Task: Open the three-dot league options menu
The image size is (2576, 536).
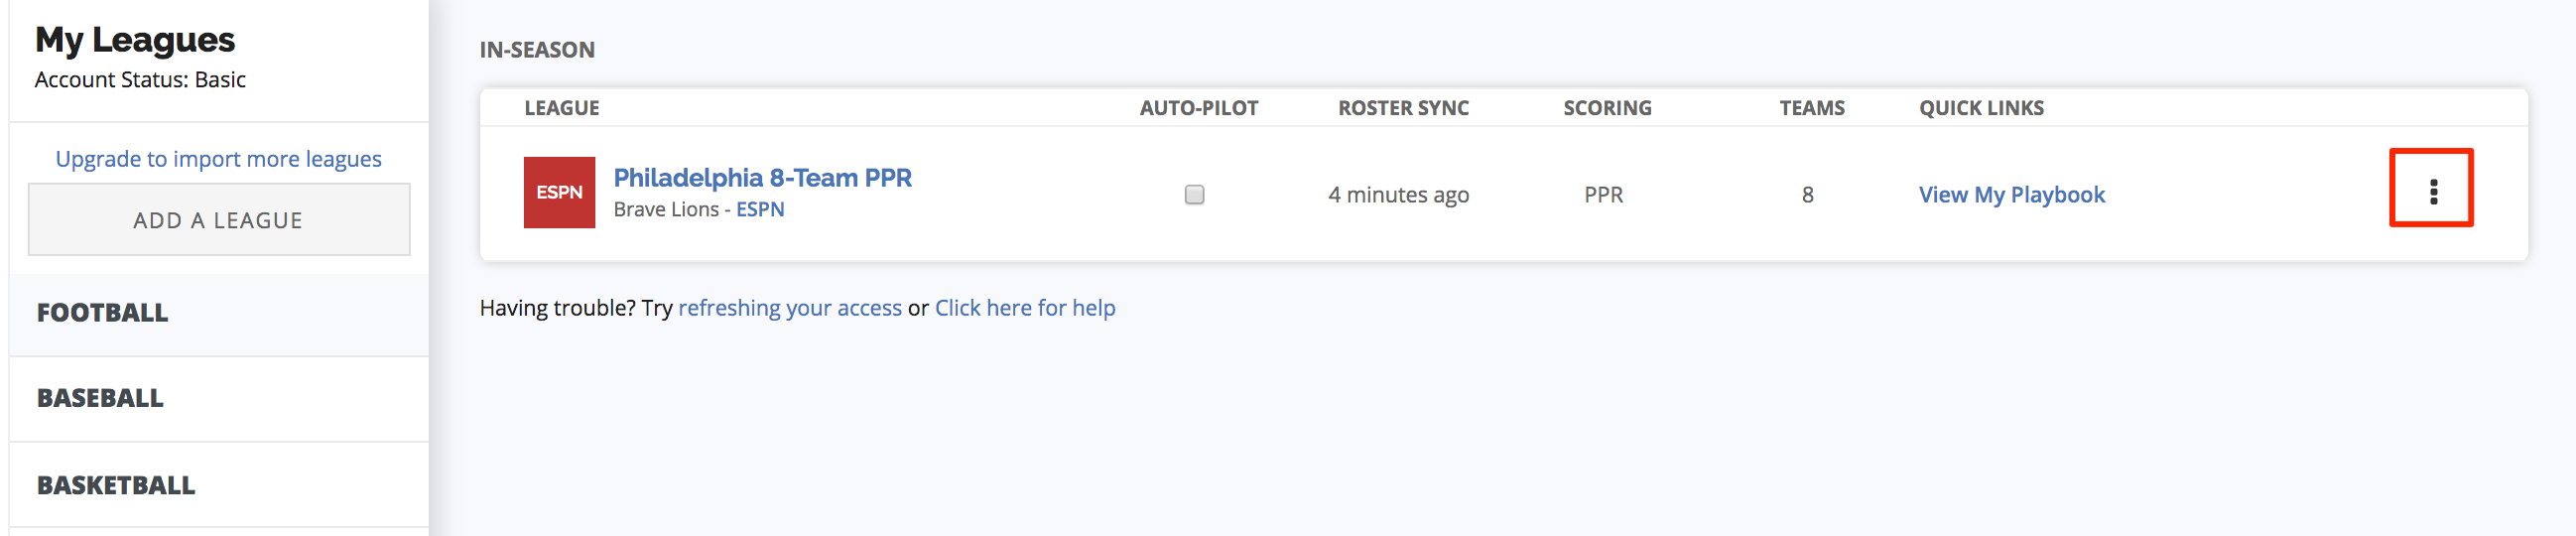Action: click(x=2432, y=191)
